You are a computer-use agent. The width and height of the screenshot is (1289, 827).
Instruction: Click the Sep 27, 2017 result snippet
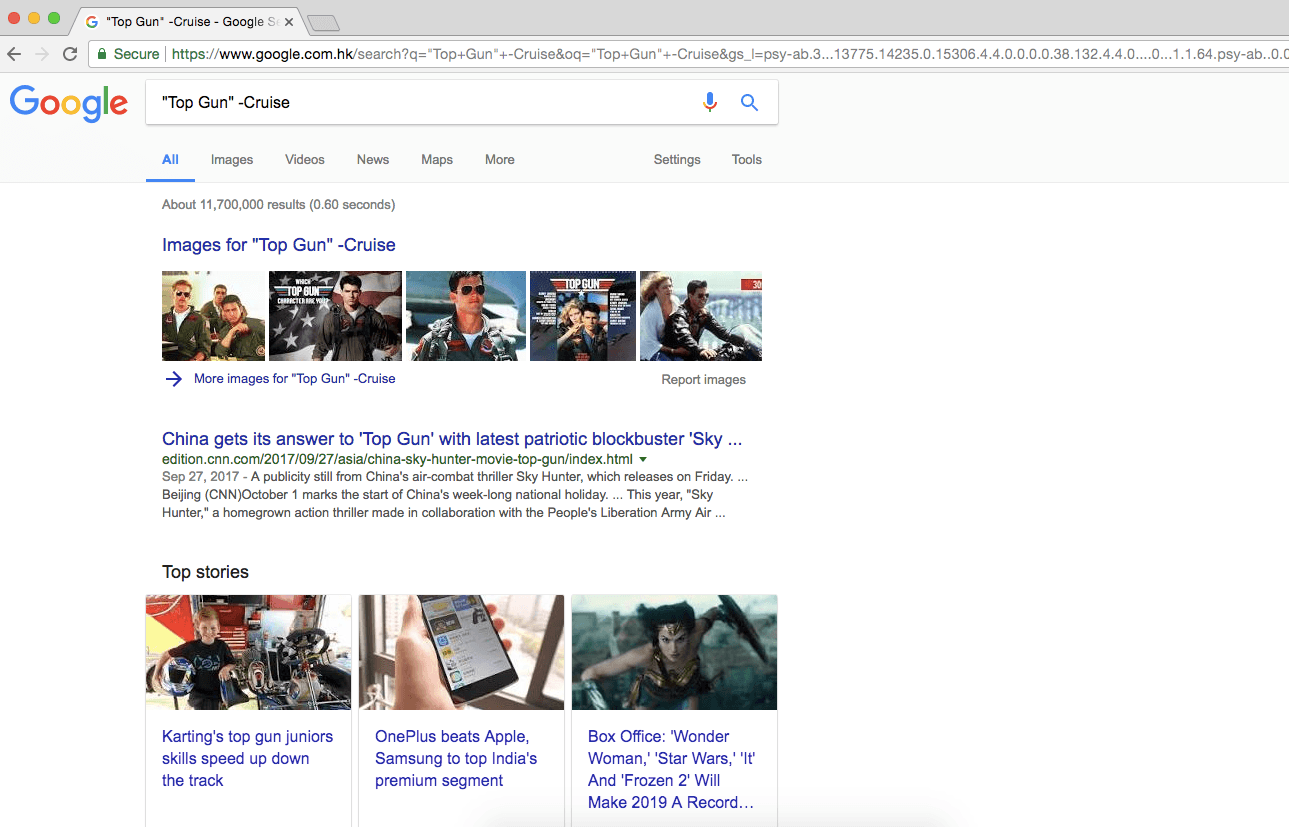[455, 495]
